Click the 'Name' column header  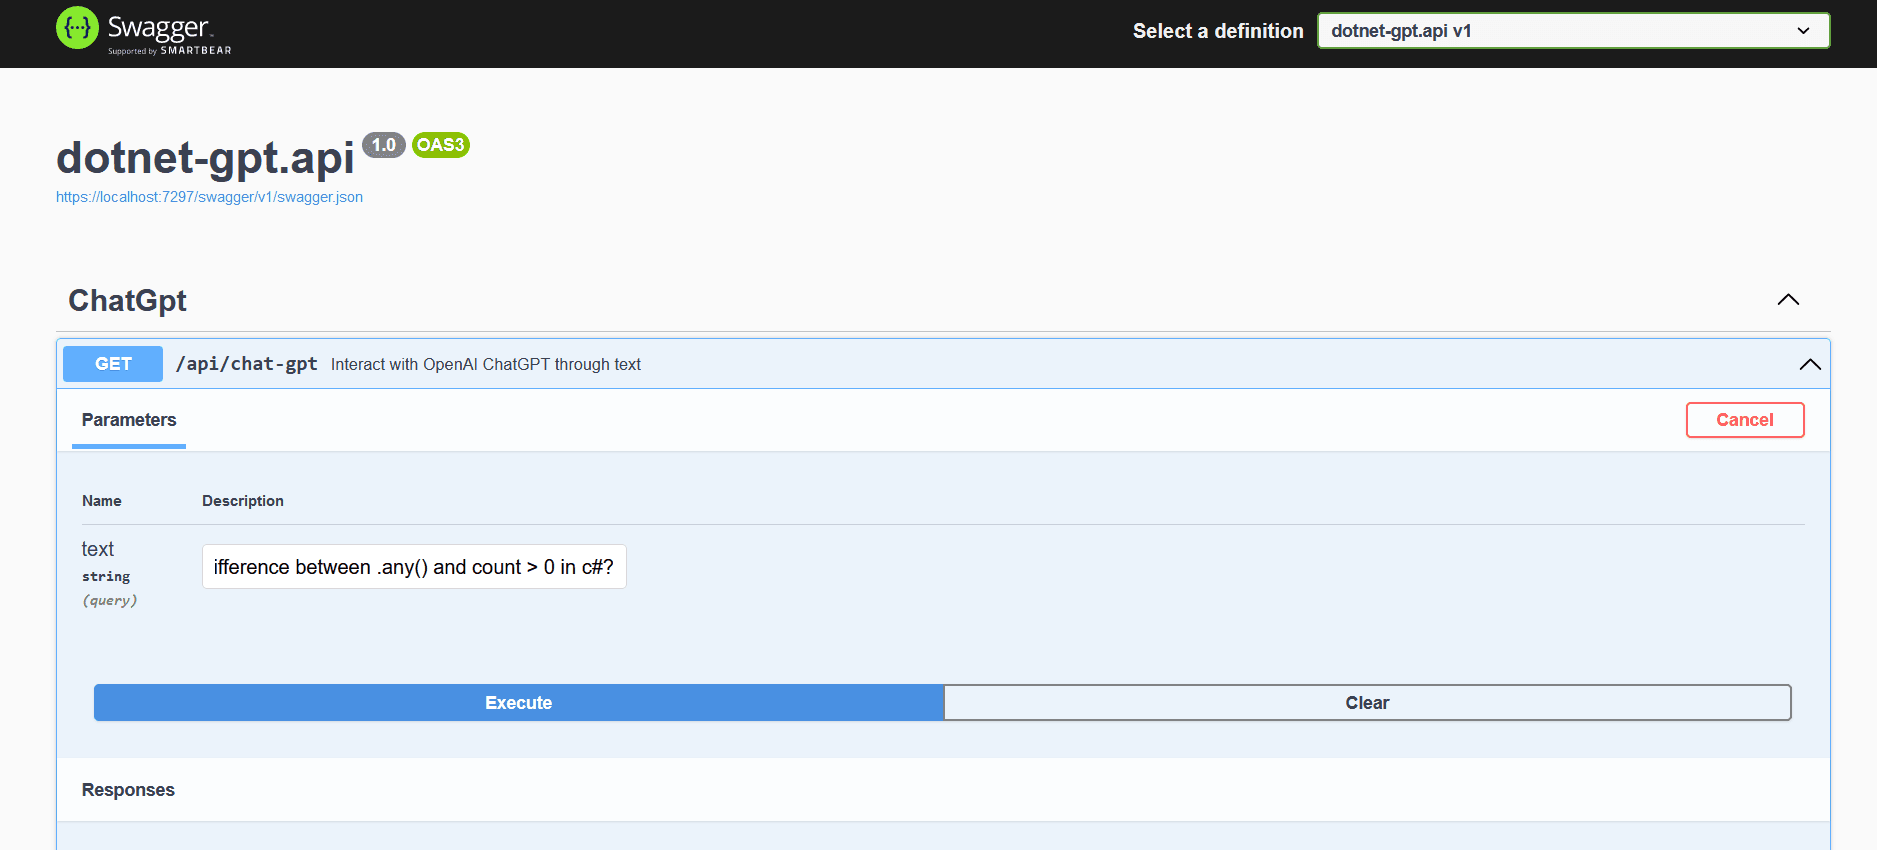point(102,501)
